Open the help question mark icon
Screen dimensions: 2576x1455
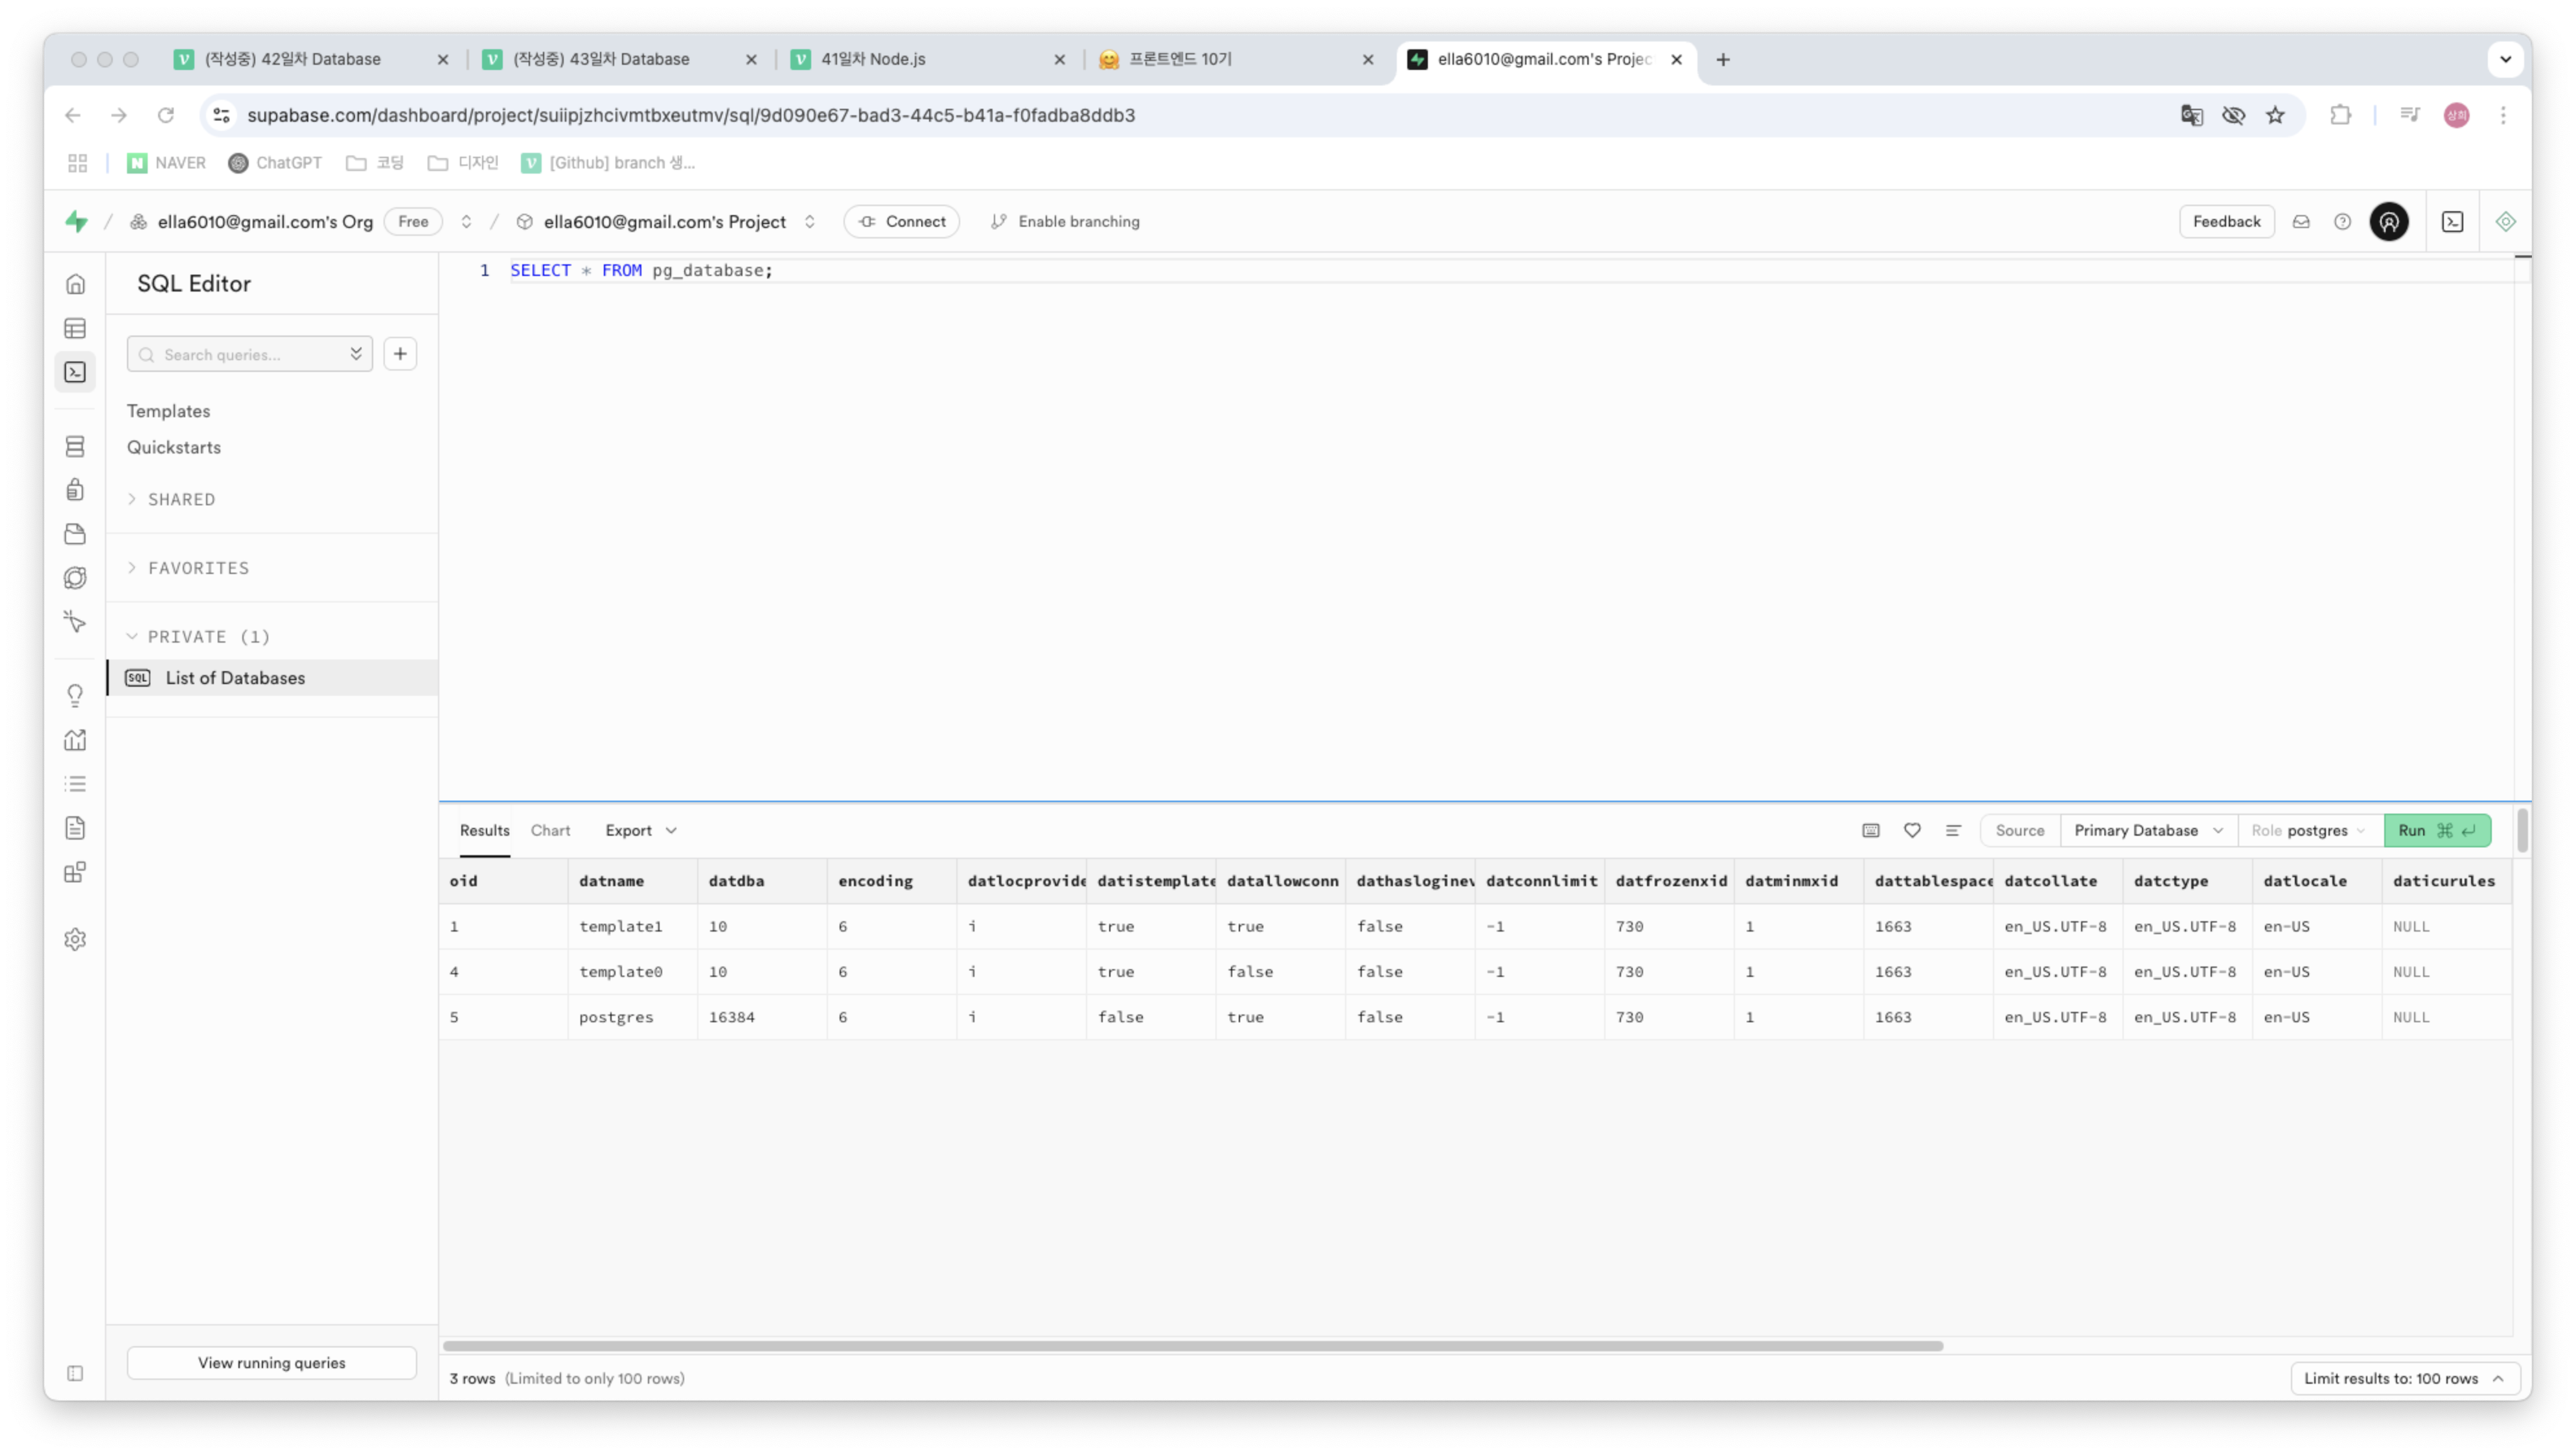click(2343, 221)
